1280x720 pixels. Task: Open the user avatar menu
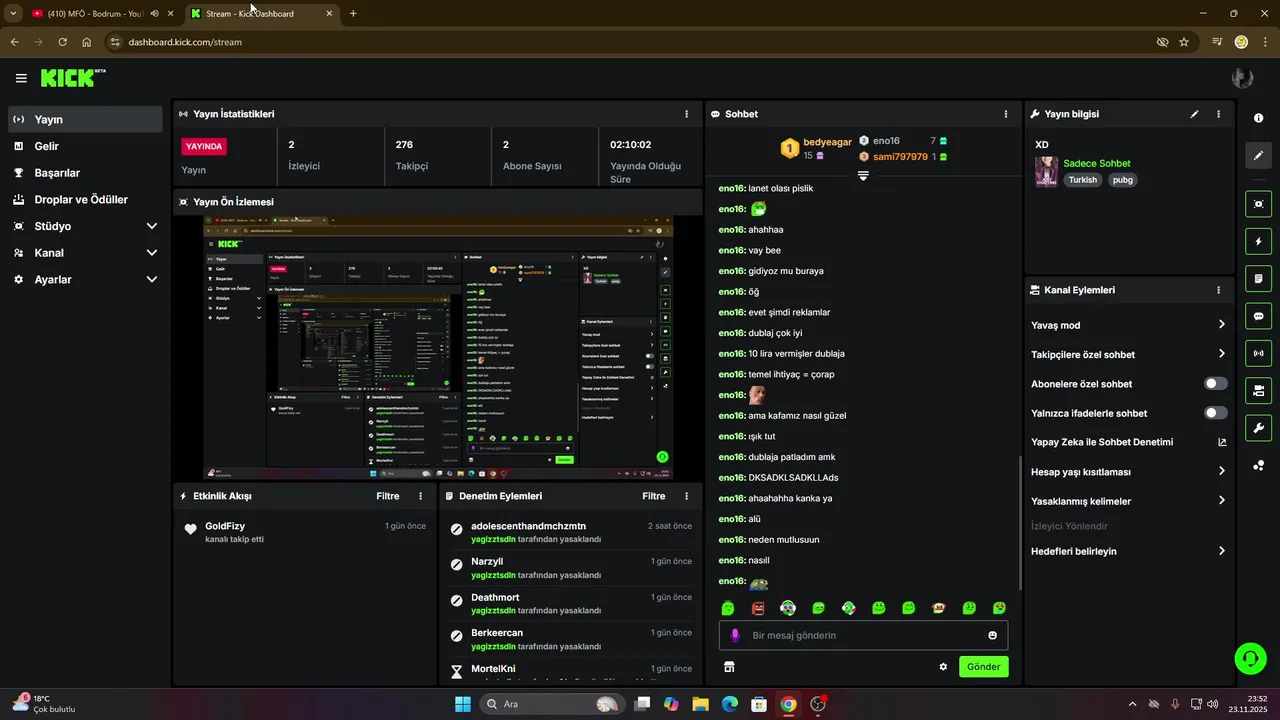click(x=1243, y=78)
